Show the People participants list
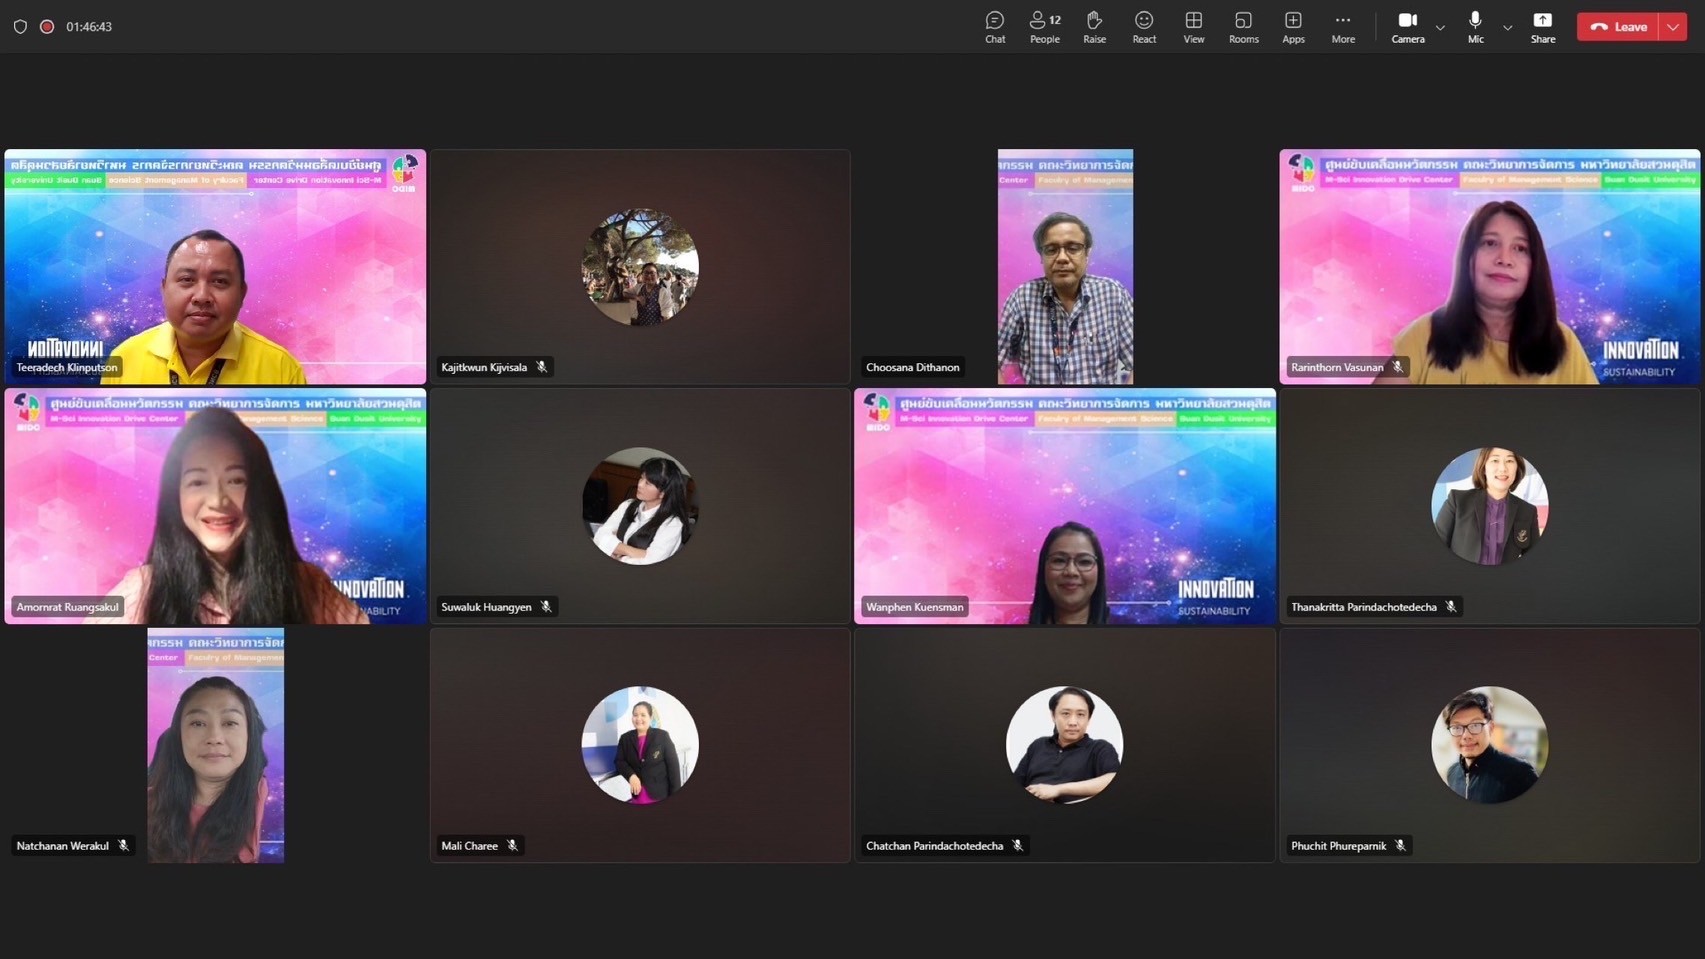This screenshot has height=959, width=1705. tap(1044, 27)
